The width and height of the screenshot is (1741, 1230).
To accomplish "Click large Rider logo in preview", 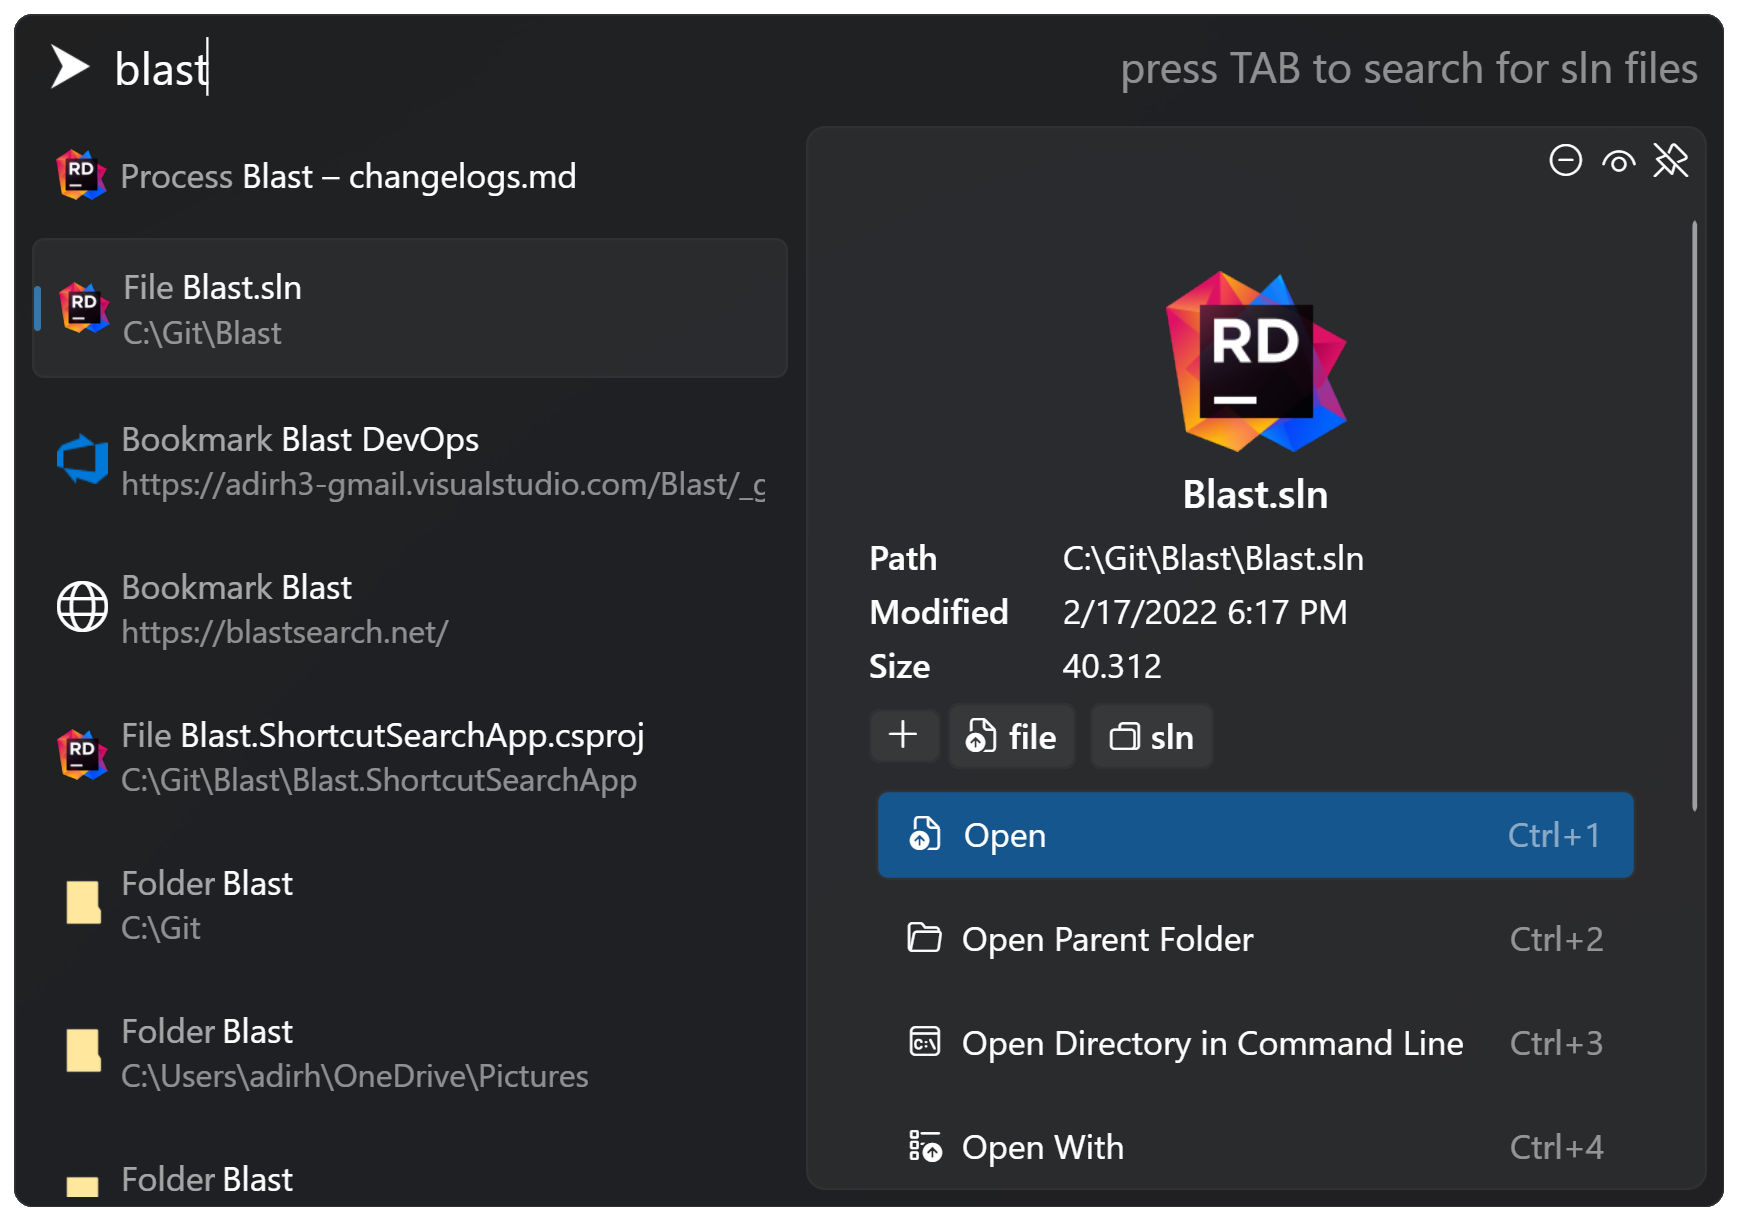I will (x=1256, y=362).
